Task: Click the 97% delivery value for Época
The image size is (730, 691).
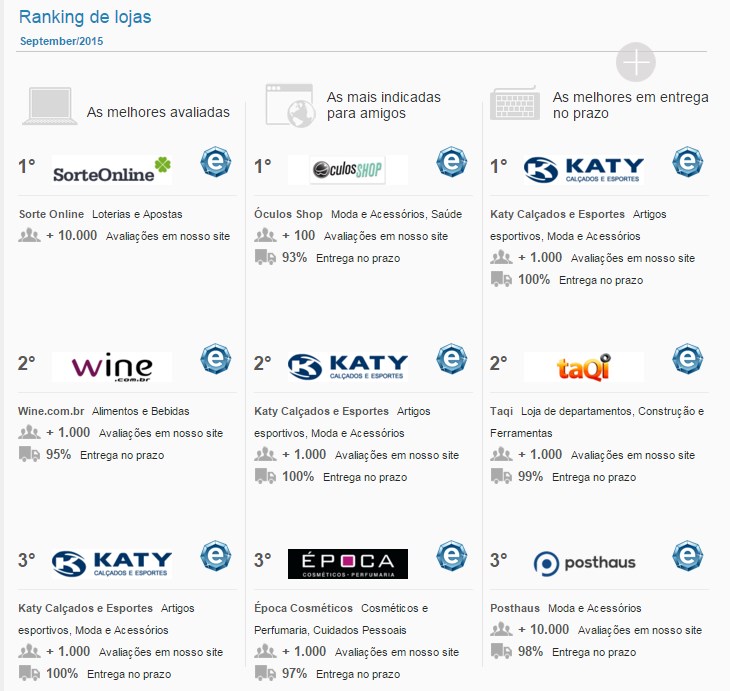Action: (x=294, y=673)
